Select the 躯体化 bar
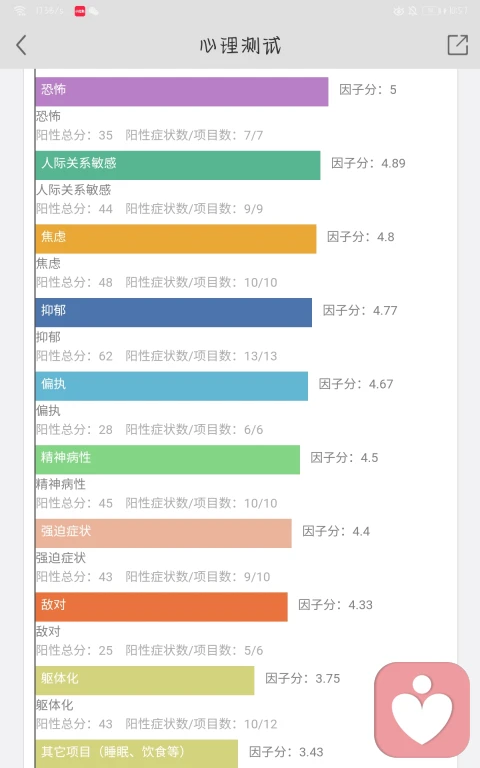480x768 pixels. point(145,680)
